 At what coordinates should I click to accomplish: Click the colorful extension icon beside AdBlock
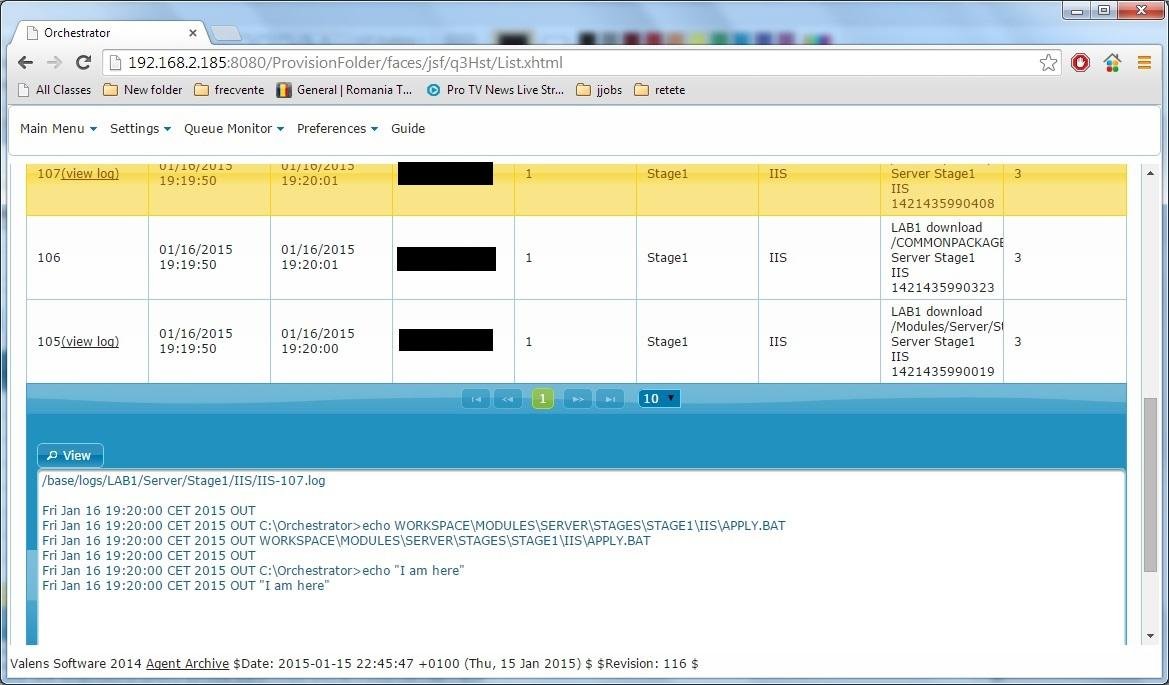1112,62
